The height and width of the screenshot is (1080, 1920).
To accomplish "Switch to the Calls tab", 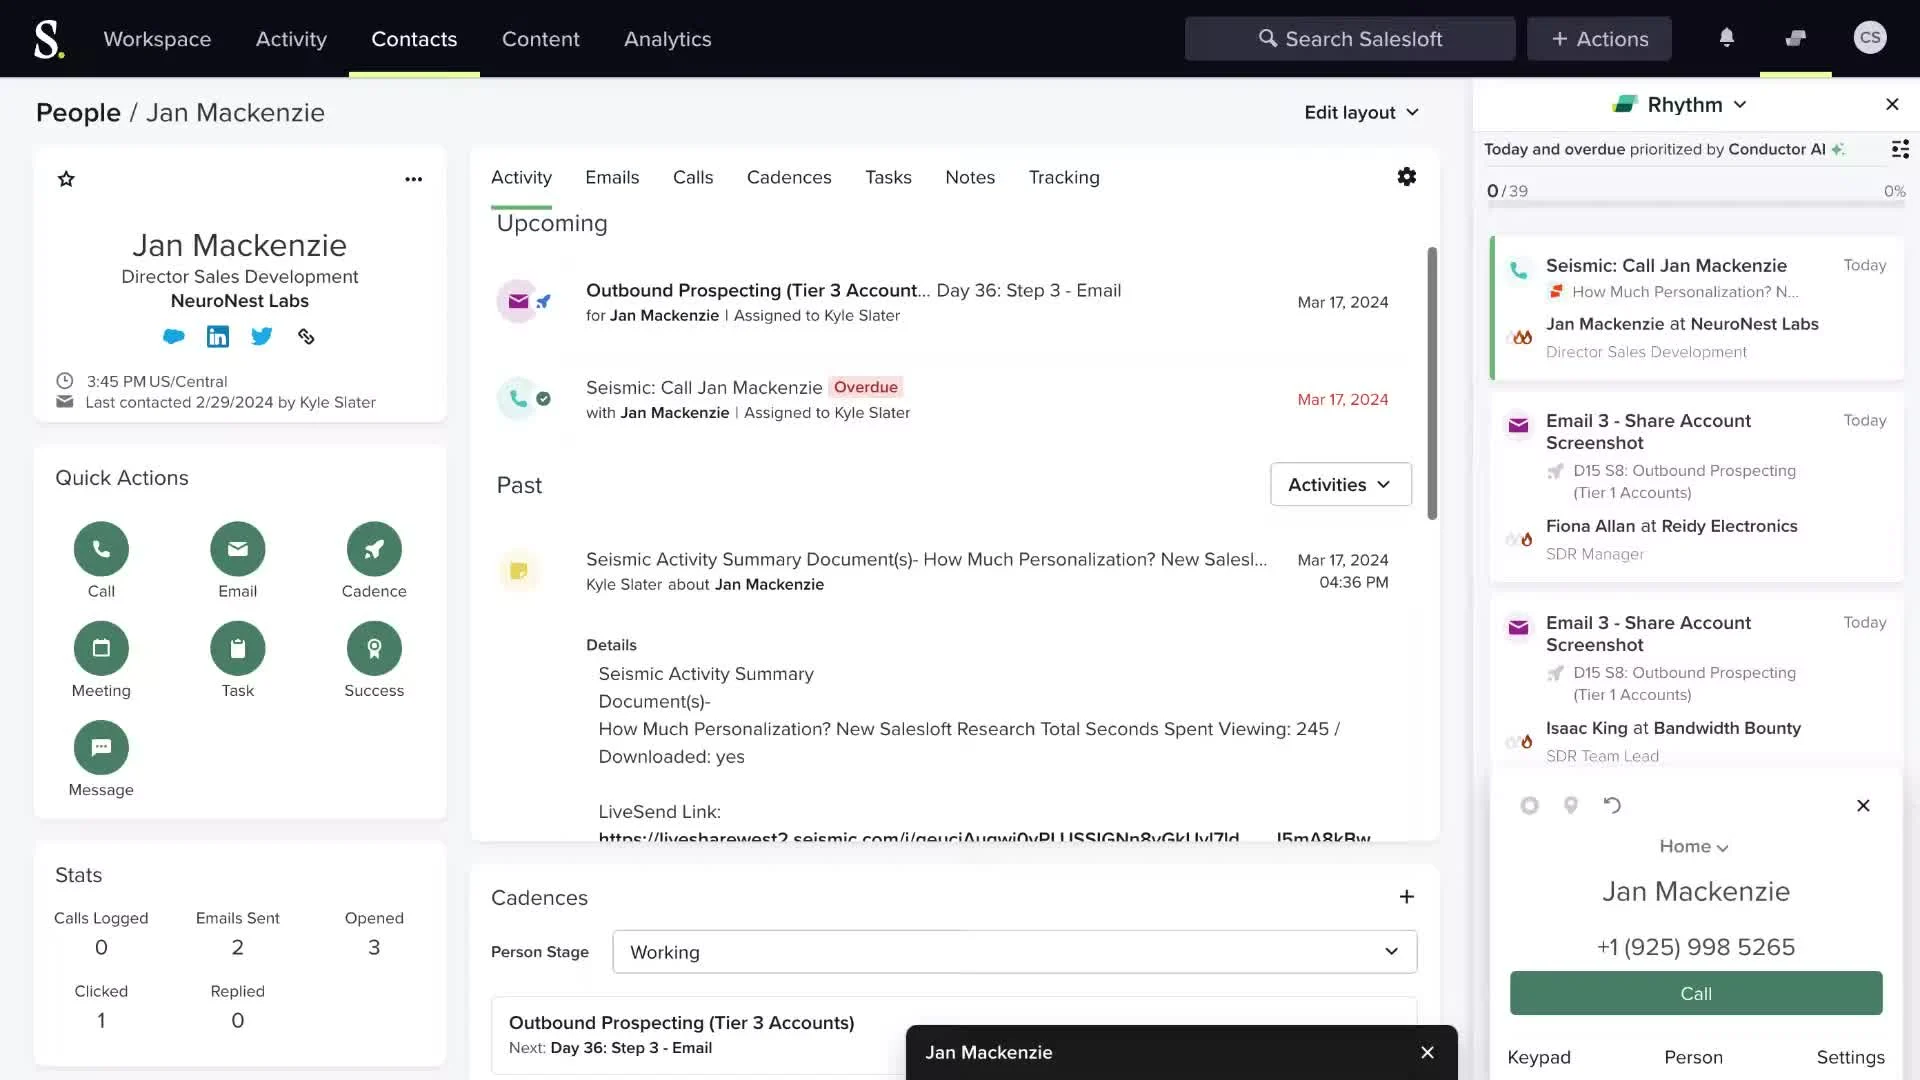I will click(x=693, y=177).
